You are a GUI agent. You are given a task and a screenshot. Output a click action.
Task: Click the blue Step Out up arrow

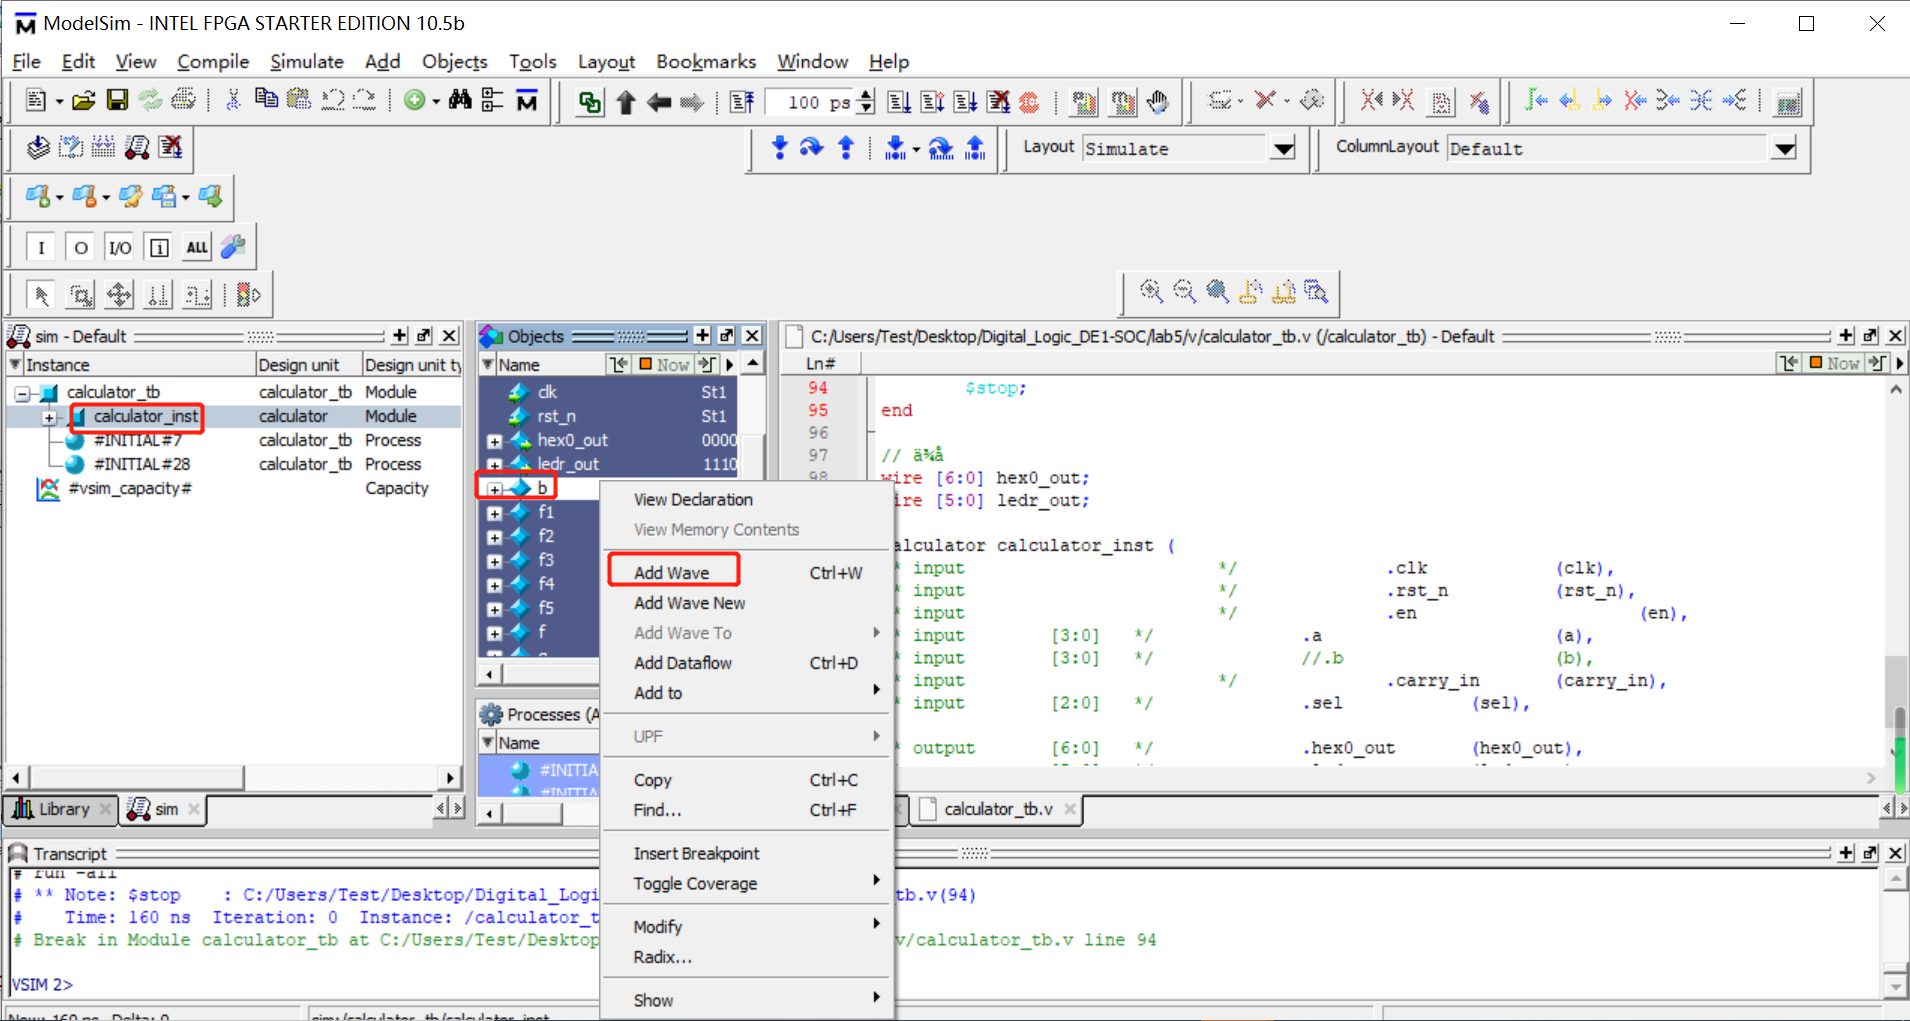pyautogui.click(x=846, y=148)
